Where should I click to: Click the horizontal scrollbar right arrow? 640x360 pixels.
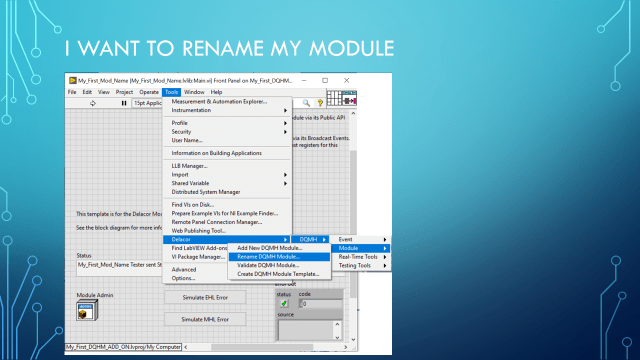click(x=346, y=347)
